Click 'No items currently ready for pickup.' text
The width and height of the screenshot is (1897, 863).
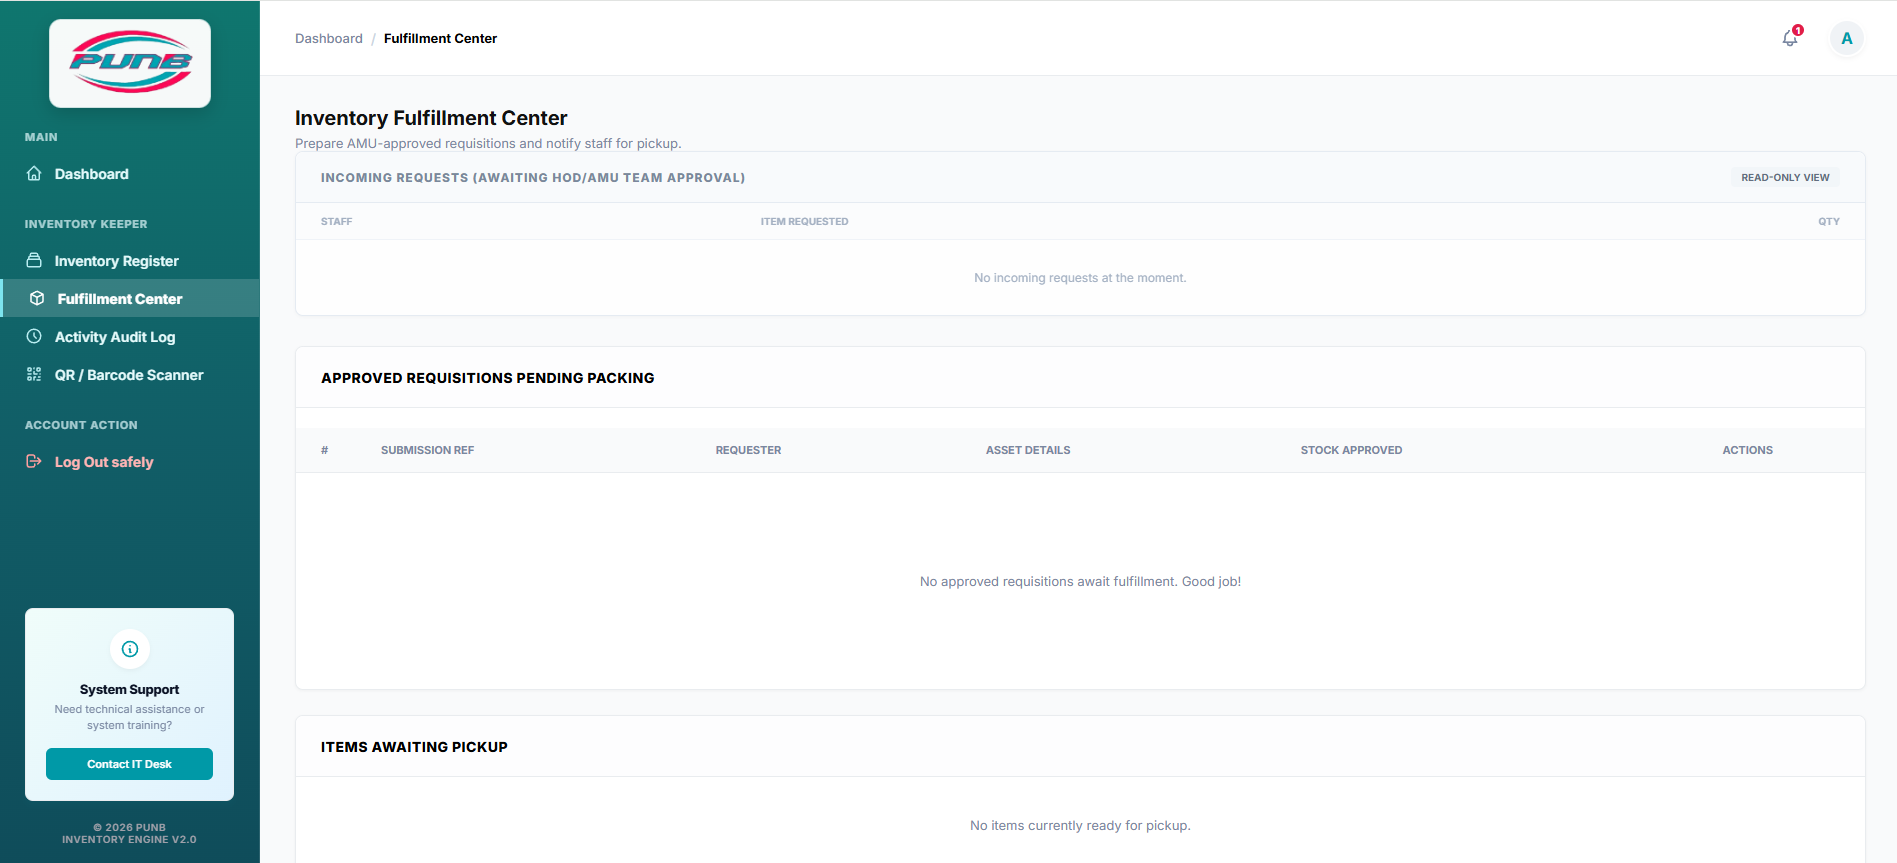point(1080,825)
